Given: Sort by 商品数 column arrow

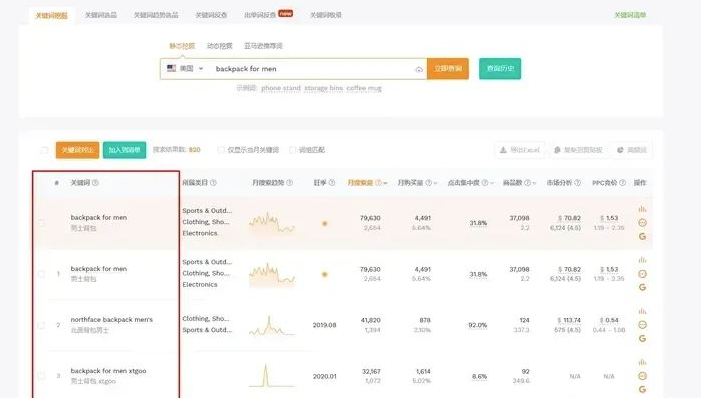Looking at the screenshot, I should coord(534,183).
